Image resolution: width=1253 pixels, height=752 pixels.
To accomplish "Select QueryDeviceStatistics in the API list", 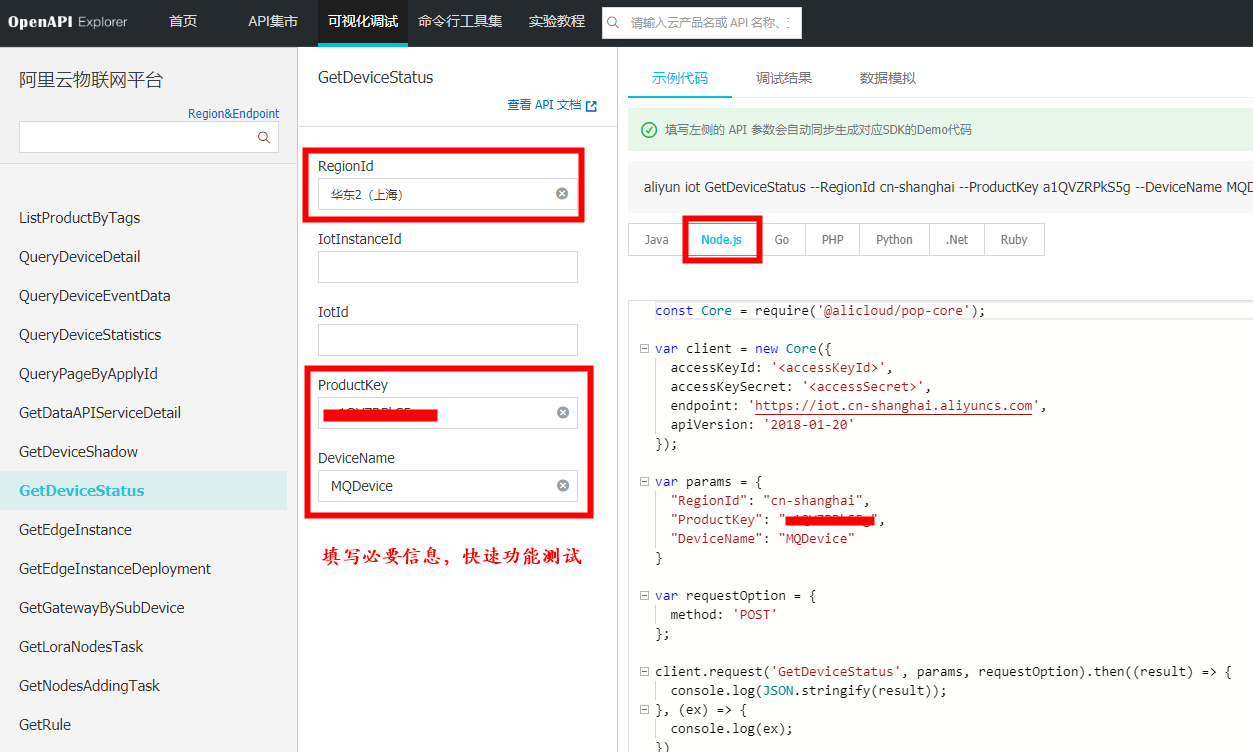I will 90,335.
